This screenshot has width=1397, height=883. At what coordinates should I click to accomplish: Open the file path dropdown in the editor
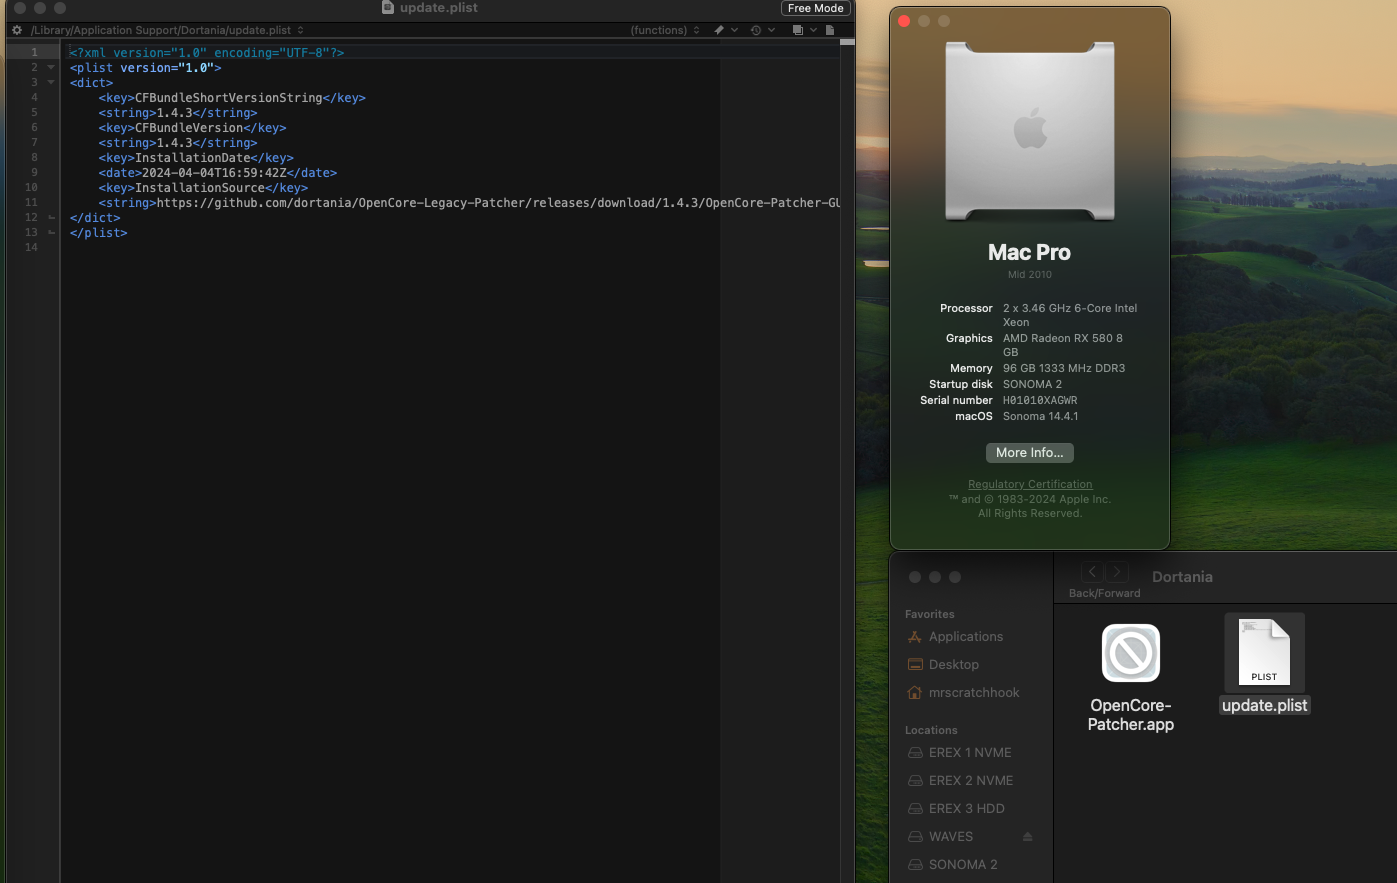pos(168,30)
